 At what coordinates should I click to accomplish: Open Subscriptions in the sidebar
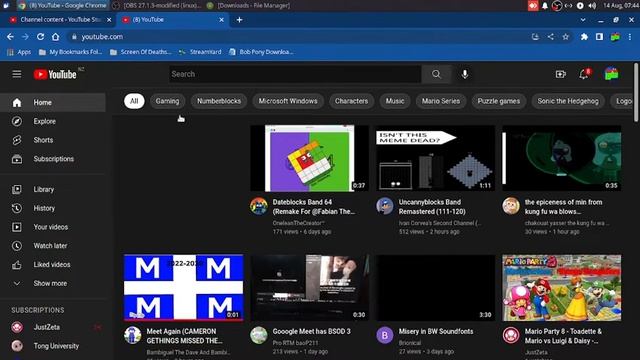point(53,159)
